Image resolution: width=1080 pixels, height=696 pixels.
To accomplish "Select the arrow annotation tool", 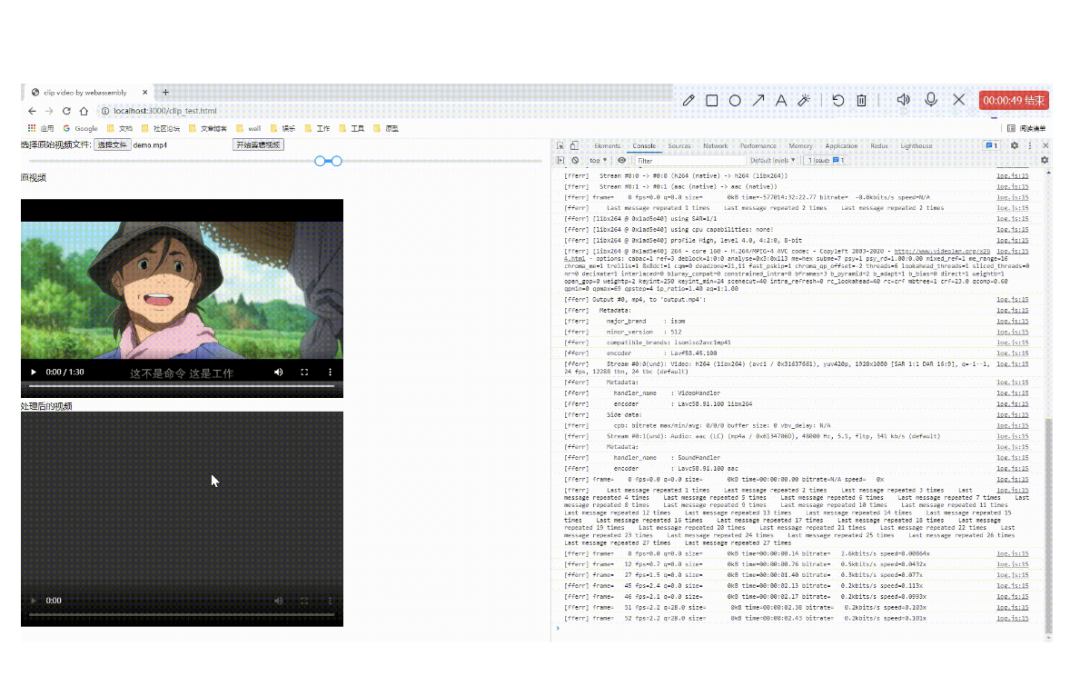I will coord(758,101).
